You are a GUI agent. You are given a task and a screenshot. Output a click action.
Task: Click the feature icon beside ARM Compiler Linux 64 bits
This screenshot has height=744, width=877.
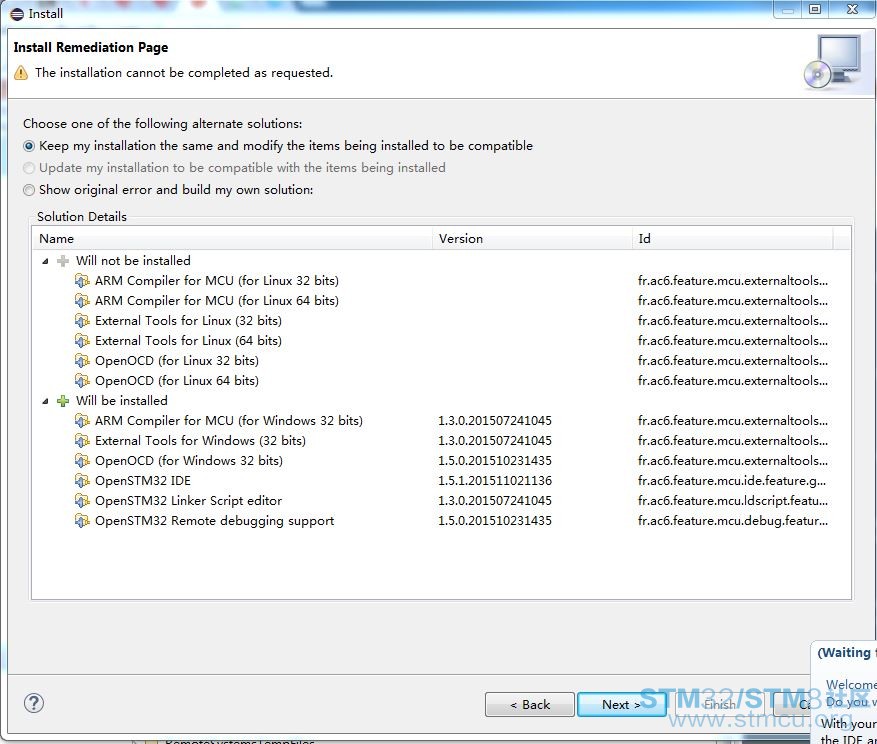pyautogui.click(x=82, y=301)
